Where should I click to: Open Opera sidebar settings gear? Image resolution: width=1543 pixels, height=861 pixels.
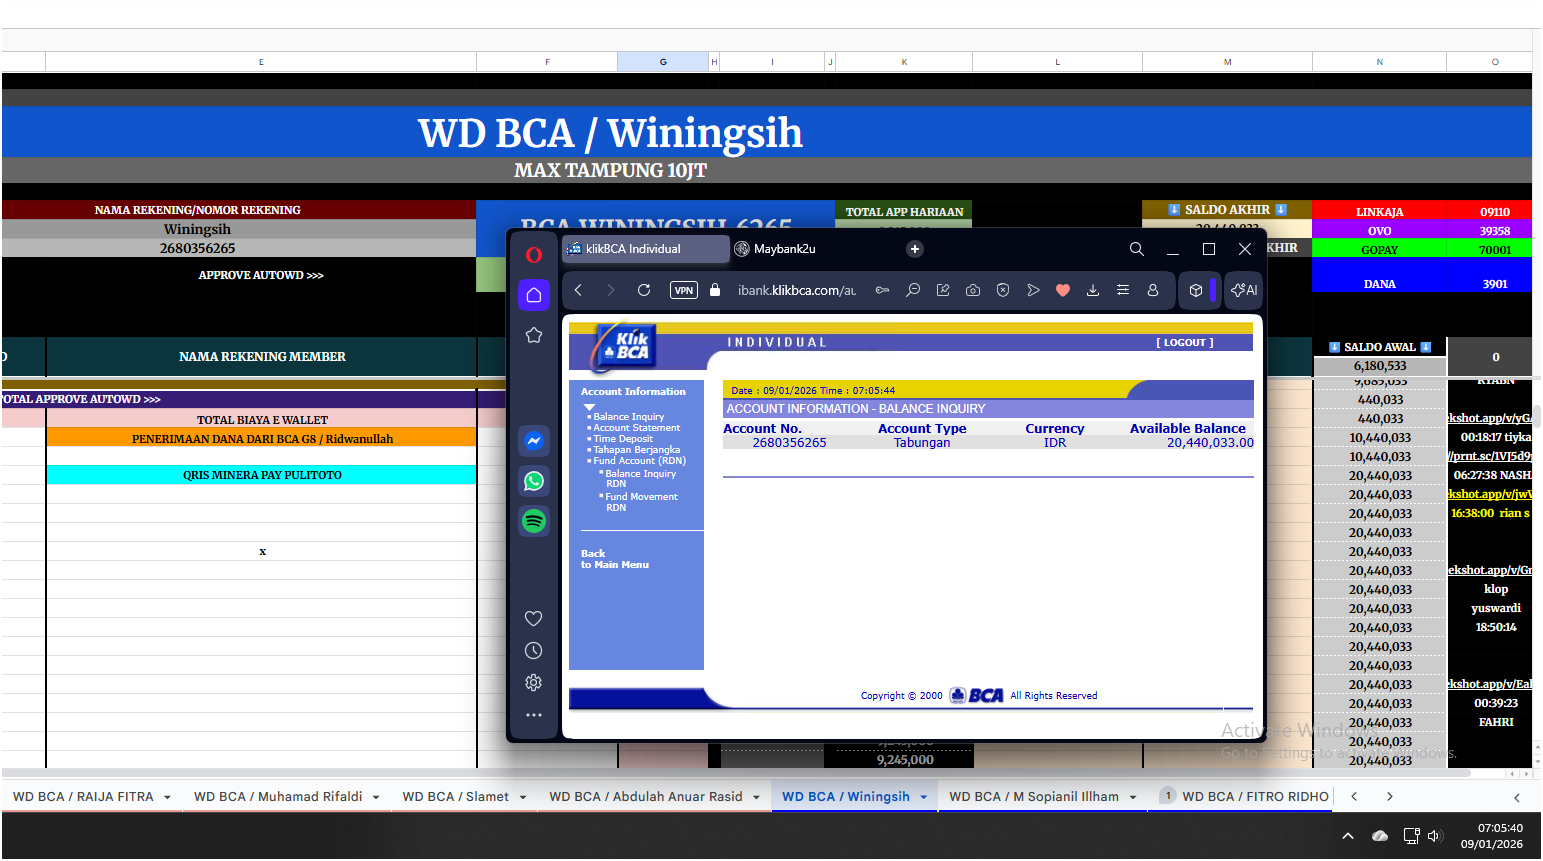[534, 683]
